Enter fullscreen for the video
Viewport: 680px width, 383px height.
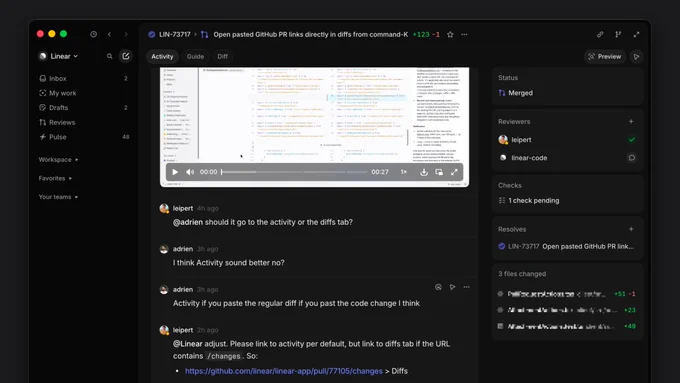pyautogui.click(x=454, y=172)
